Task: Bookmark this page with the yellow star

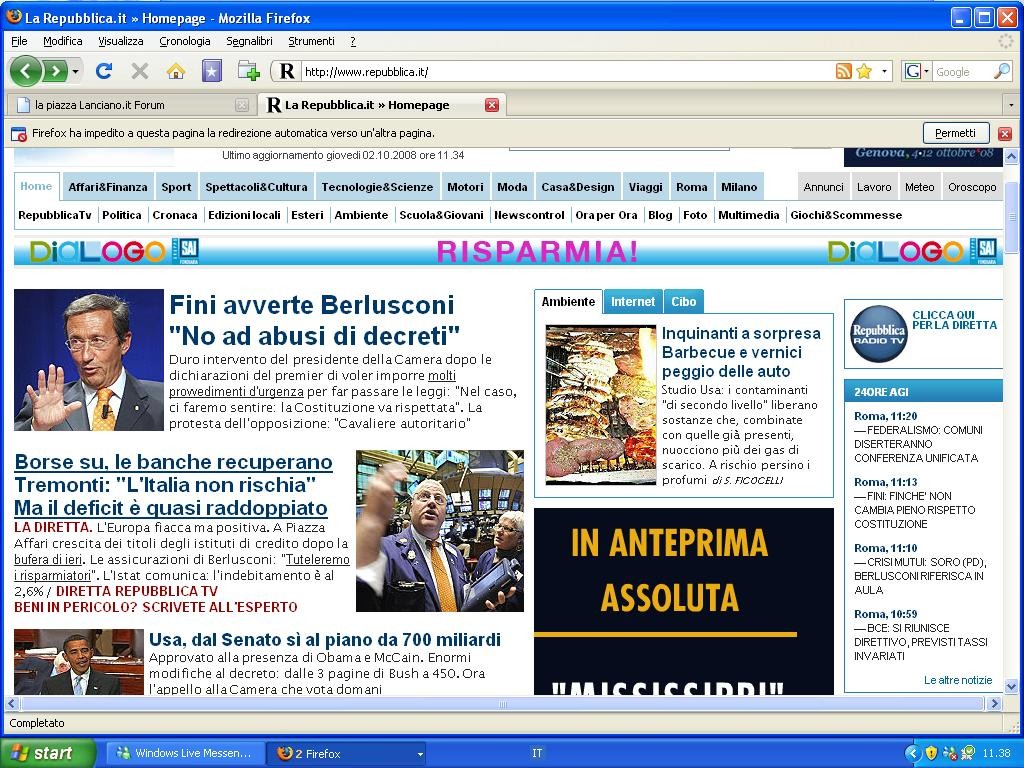Action: [x=864, y=71]
